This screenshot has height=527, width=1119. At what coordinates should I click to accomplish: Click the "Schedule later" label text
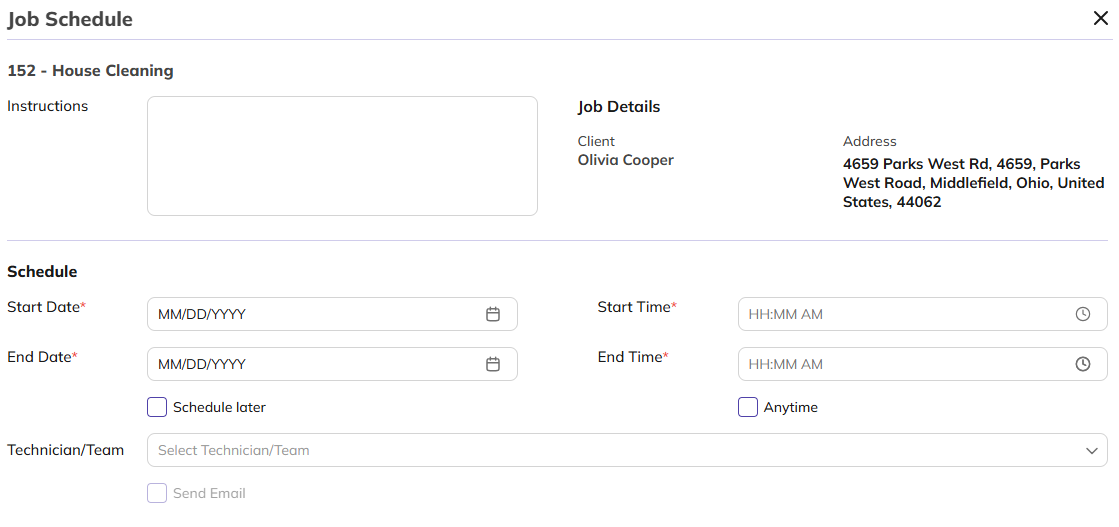(x=219, y=407)
